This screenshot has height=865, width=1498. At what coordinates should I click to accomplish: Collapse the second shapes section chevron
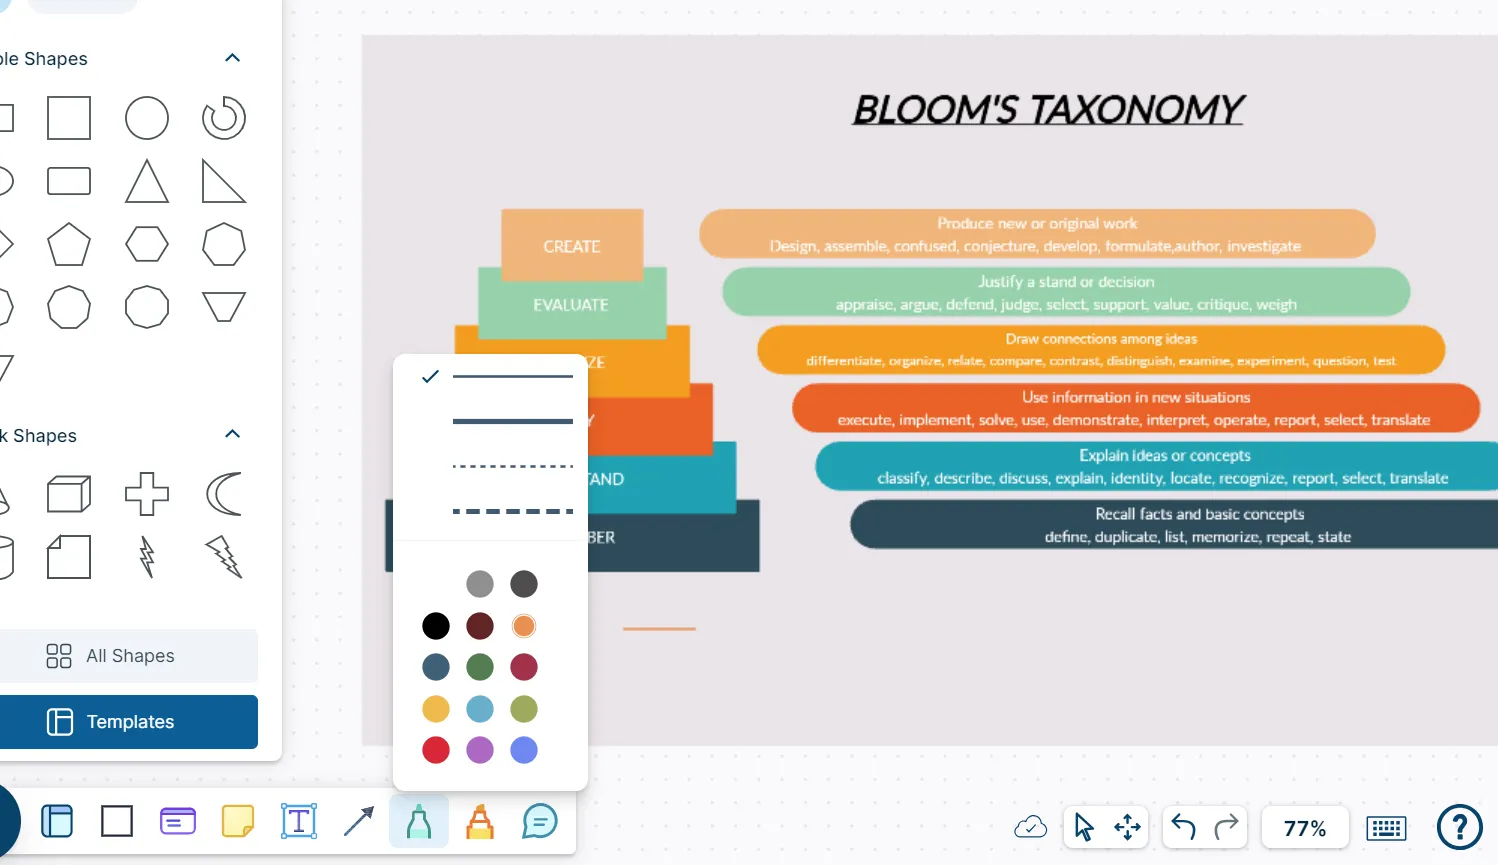click(x=233, y=434)
